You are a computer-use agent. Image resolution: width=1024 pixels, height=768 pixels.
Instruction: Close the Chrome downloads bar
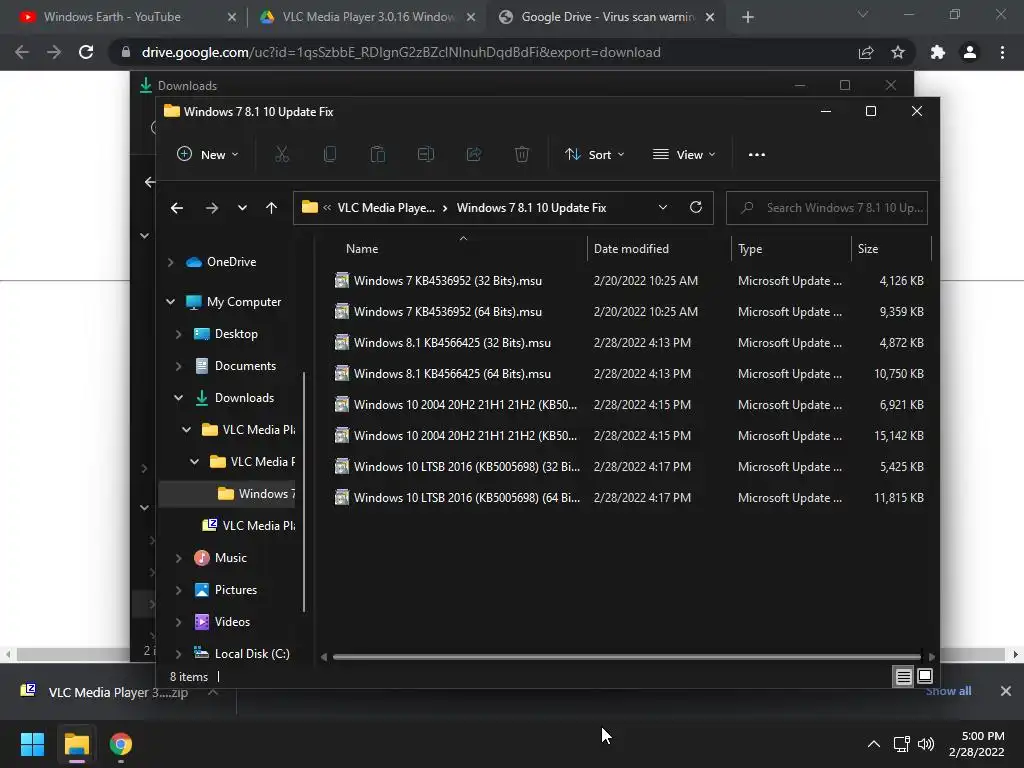click(1006, 691)
